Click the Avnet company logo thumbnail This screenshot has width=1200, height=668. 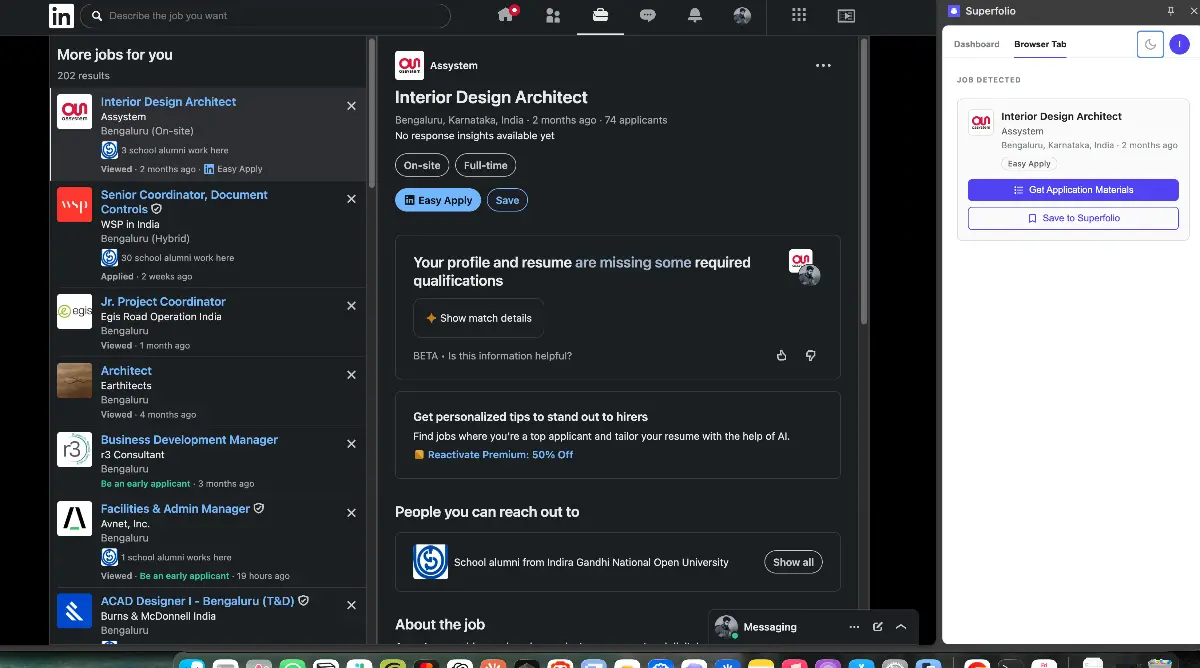(74, 519)
